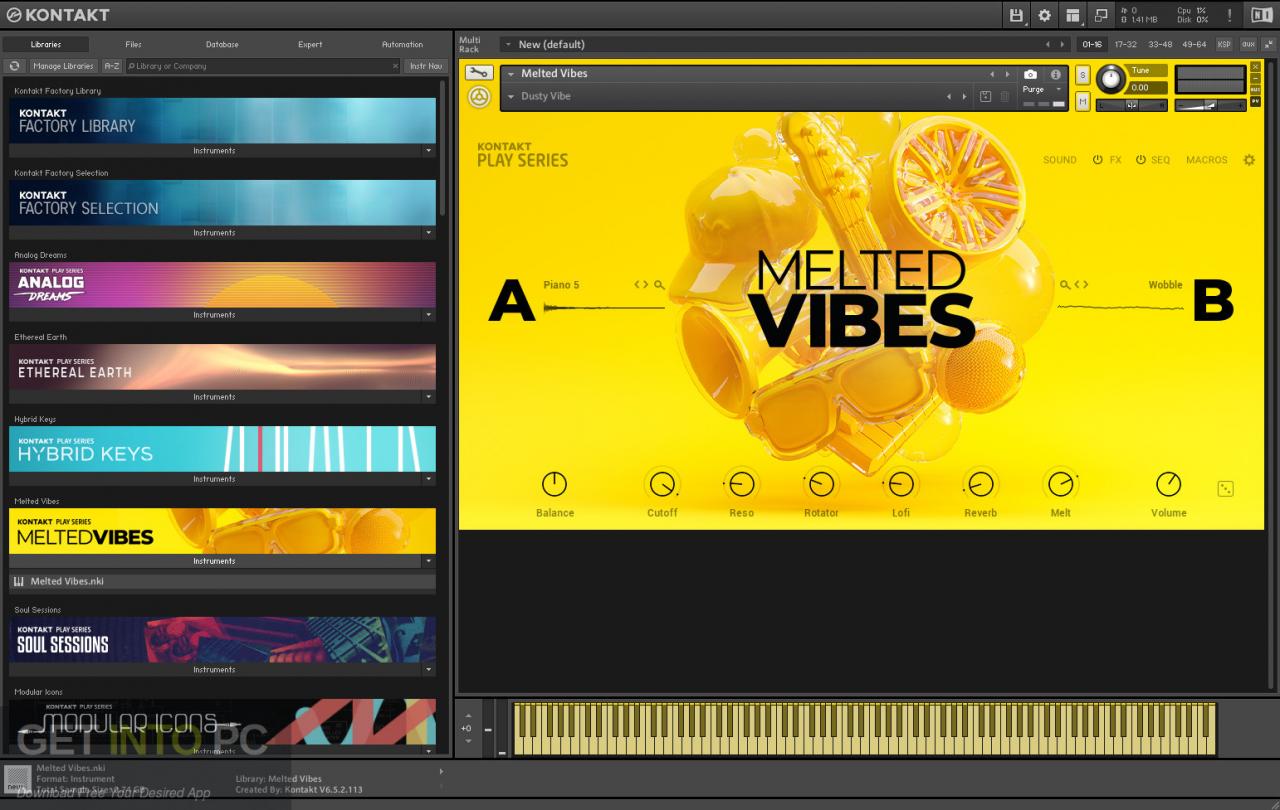Click the Balance knob
1280x810 pixels.
pos(554,485)
